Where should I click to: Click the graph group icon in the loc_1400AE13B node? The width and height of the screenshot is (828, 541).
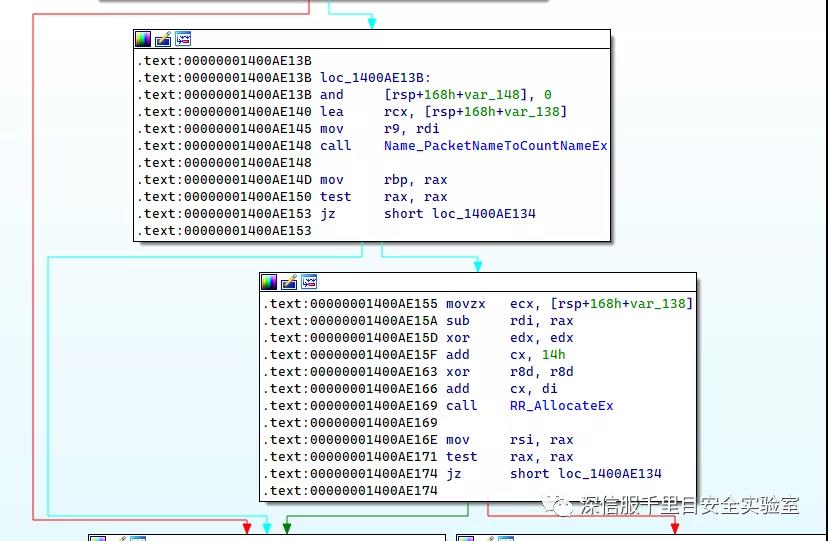[x=183, y=39]
